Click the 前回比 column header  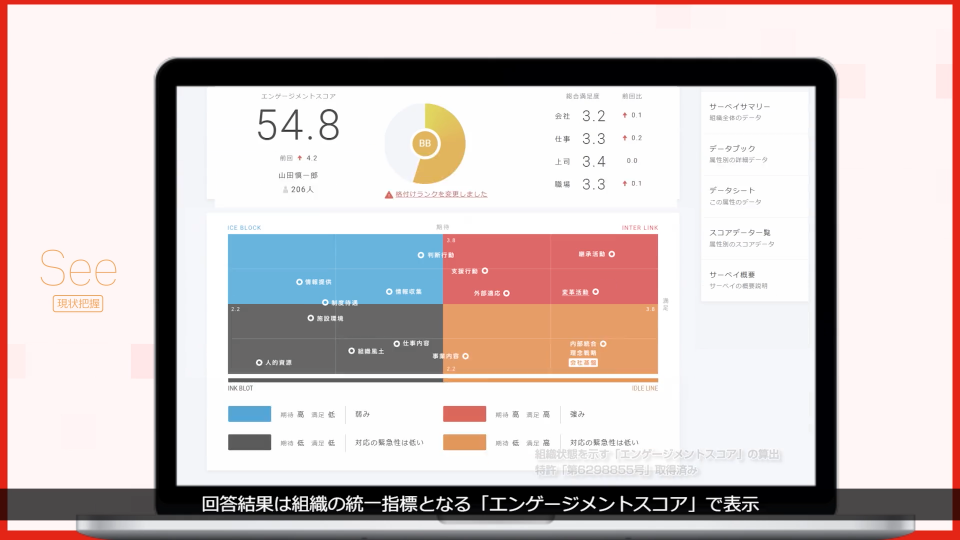coord(632,96)
